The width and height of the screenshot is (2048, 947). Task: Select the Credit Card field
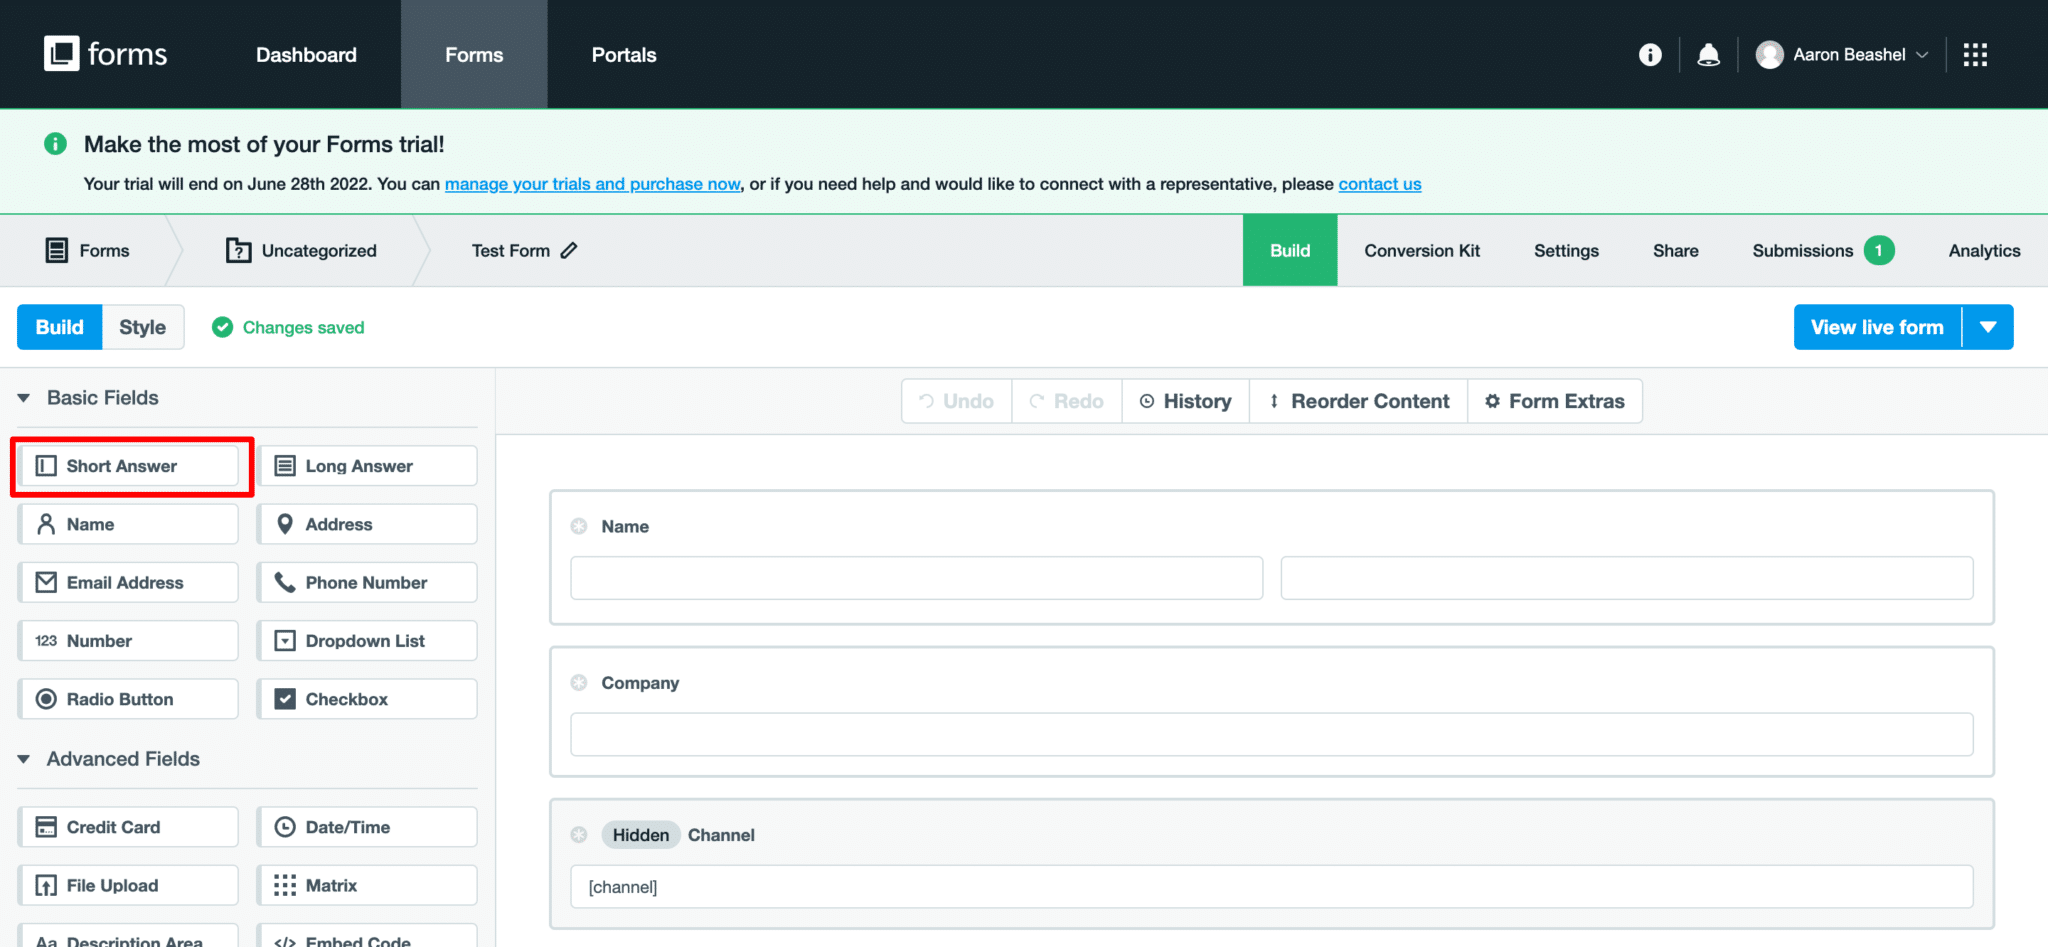coord(127,826)
